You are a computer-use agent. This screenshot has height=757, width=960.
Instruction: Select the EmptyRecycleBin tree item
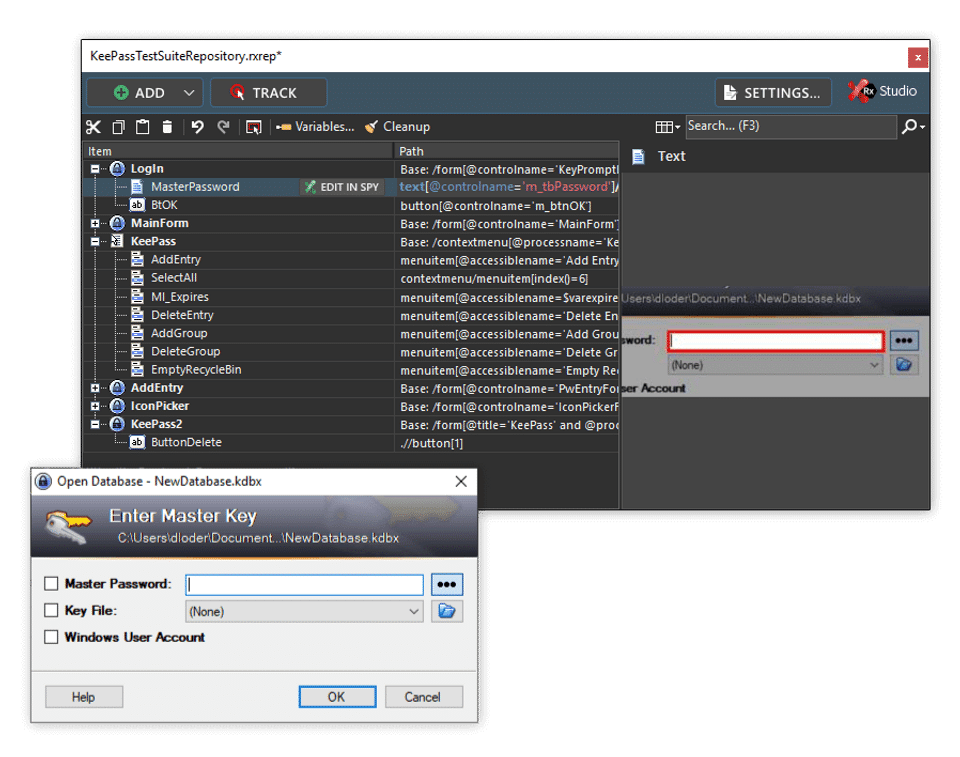coord(196,369)
